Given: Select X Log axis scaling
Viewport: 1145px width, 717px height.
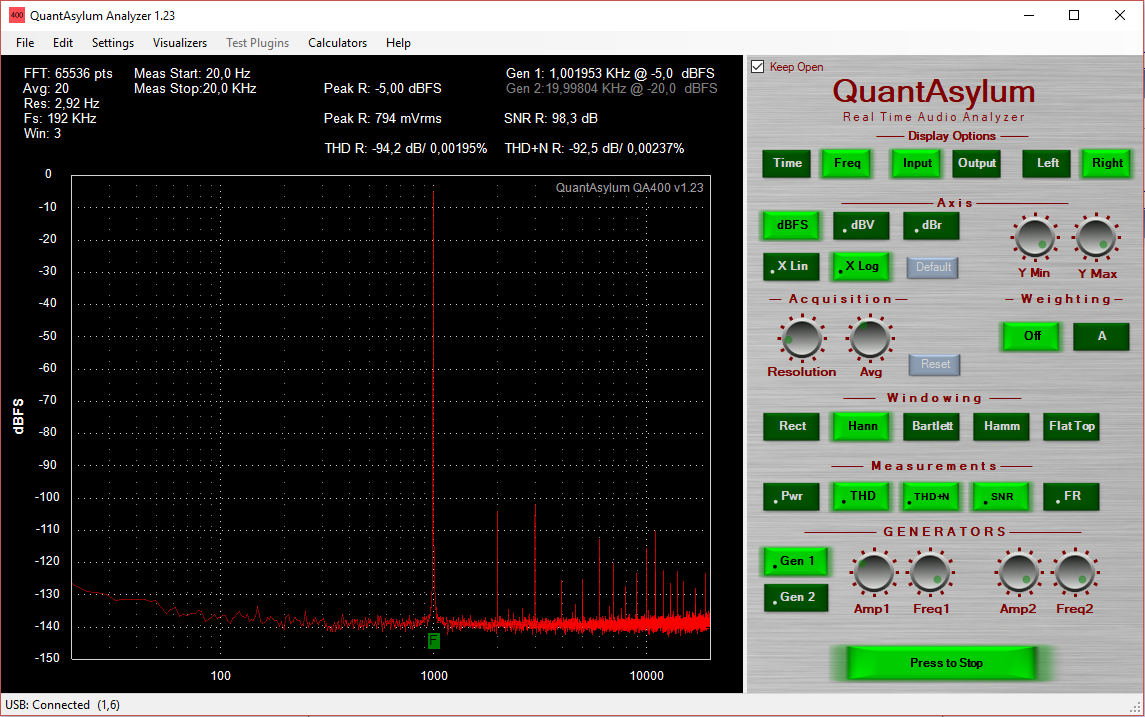Looking at the screenshot, I should (x=861, y=267).
